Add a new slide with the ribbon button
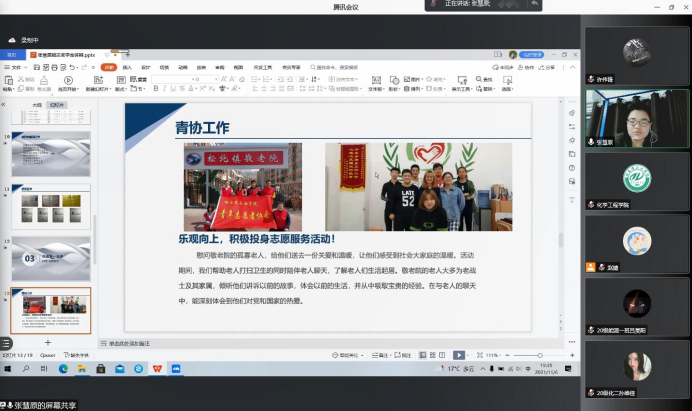The image size is (692, 411). point(98,80)
